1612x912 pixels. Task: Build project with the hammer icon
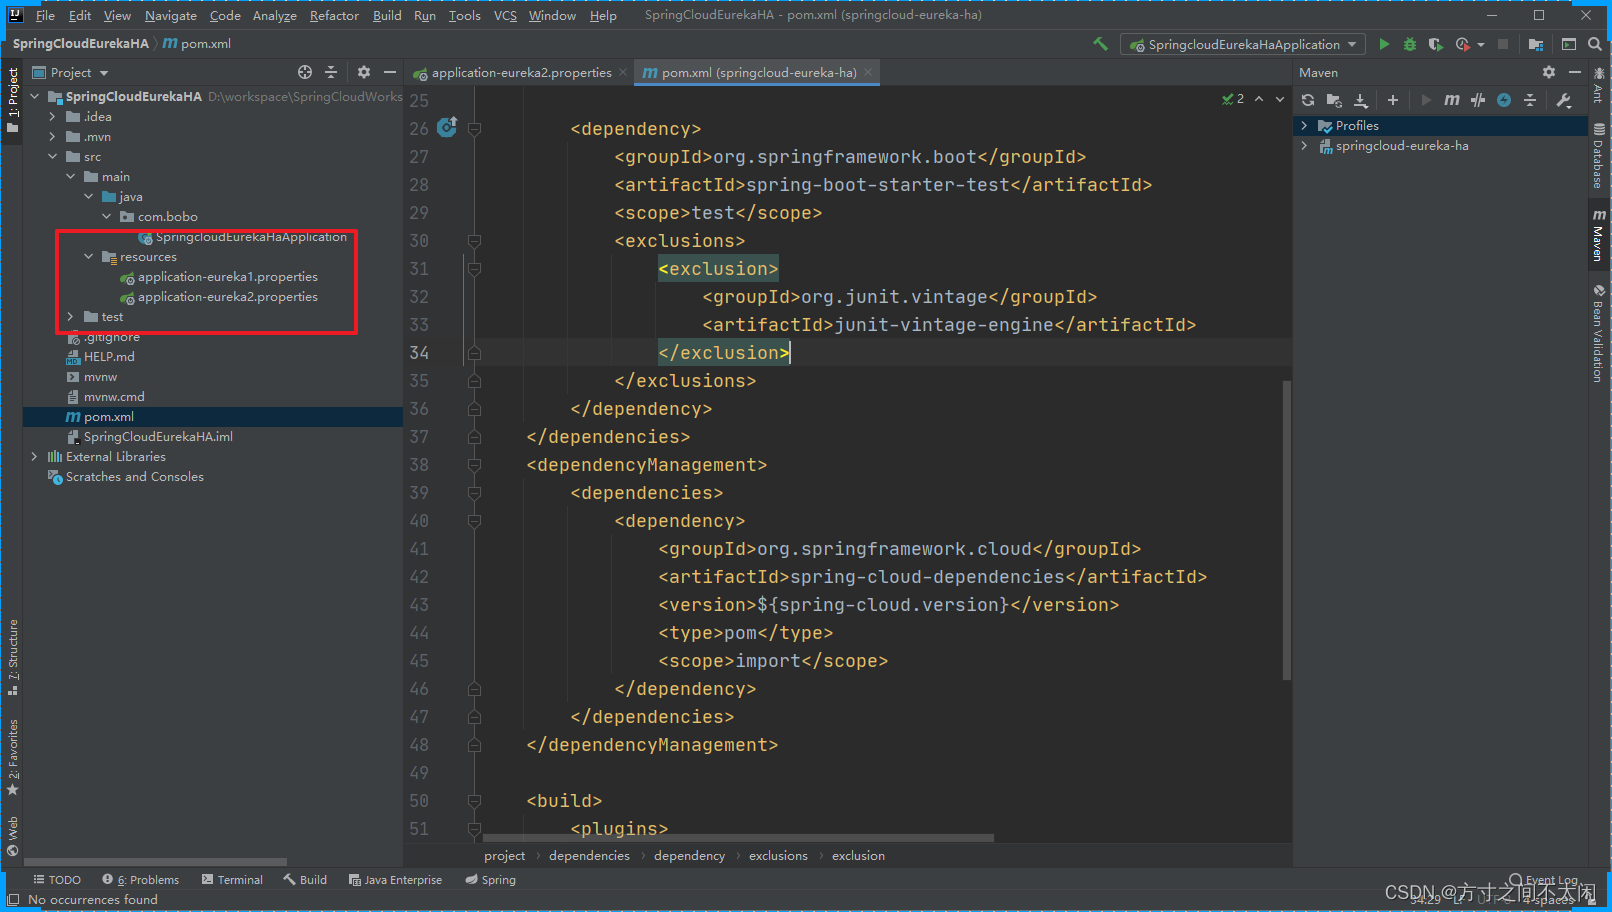click(x=1100, y=44)
